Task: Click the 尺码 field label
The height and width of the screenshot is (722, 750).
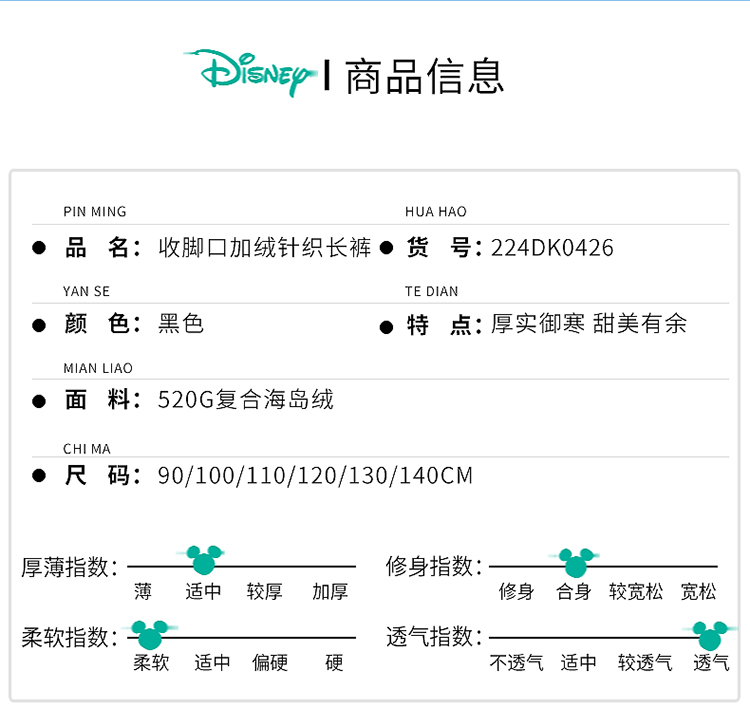Action: point(102,476)
